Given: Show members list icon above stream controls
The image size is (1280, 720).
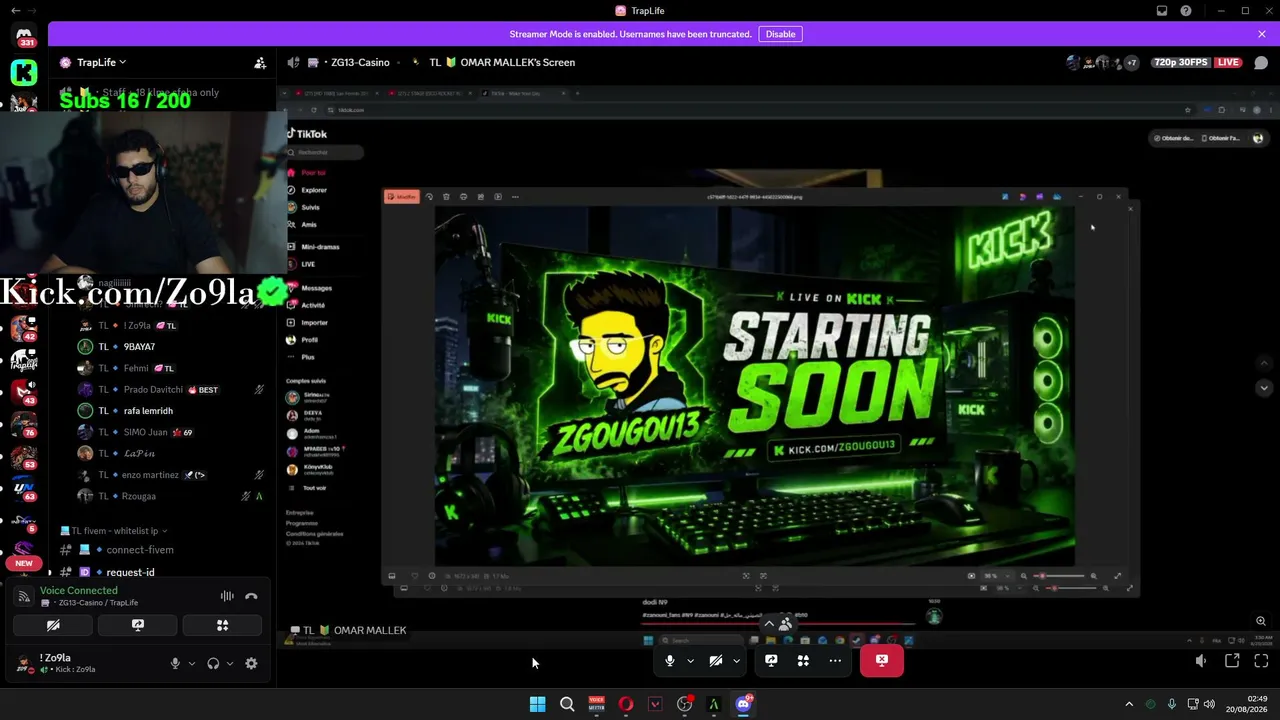Looking at the screenshot, I should (x=786, y=624).
